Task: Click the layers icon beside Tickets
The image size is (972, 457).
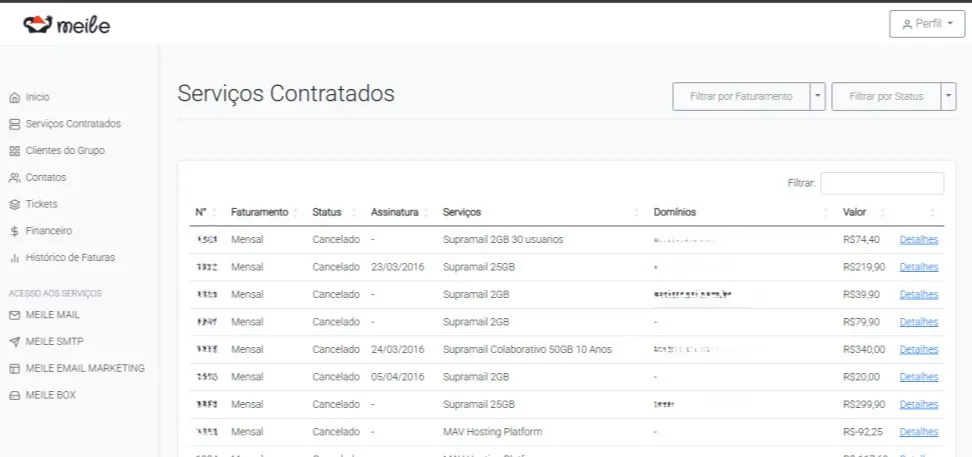Action: pos(15,204)
